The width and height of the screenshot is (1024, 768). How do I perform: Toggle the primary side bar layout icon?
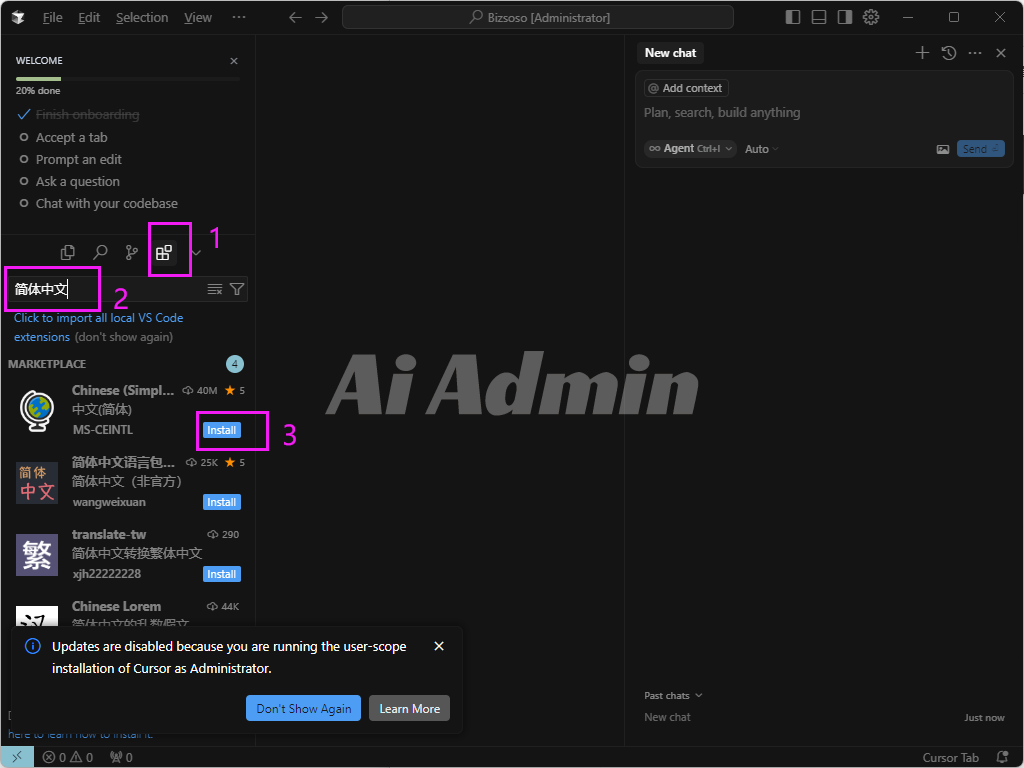[793, 18]
